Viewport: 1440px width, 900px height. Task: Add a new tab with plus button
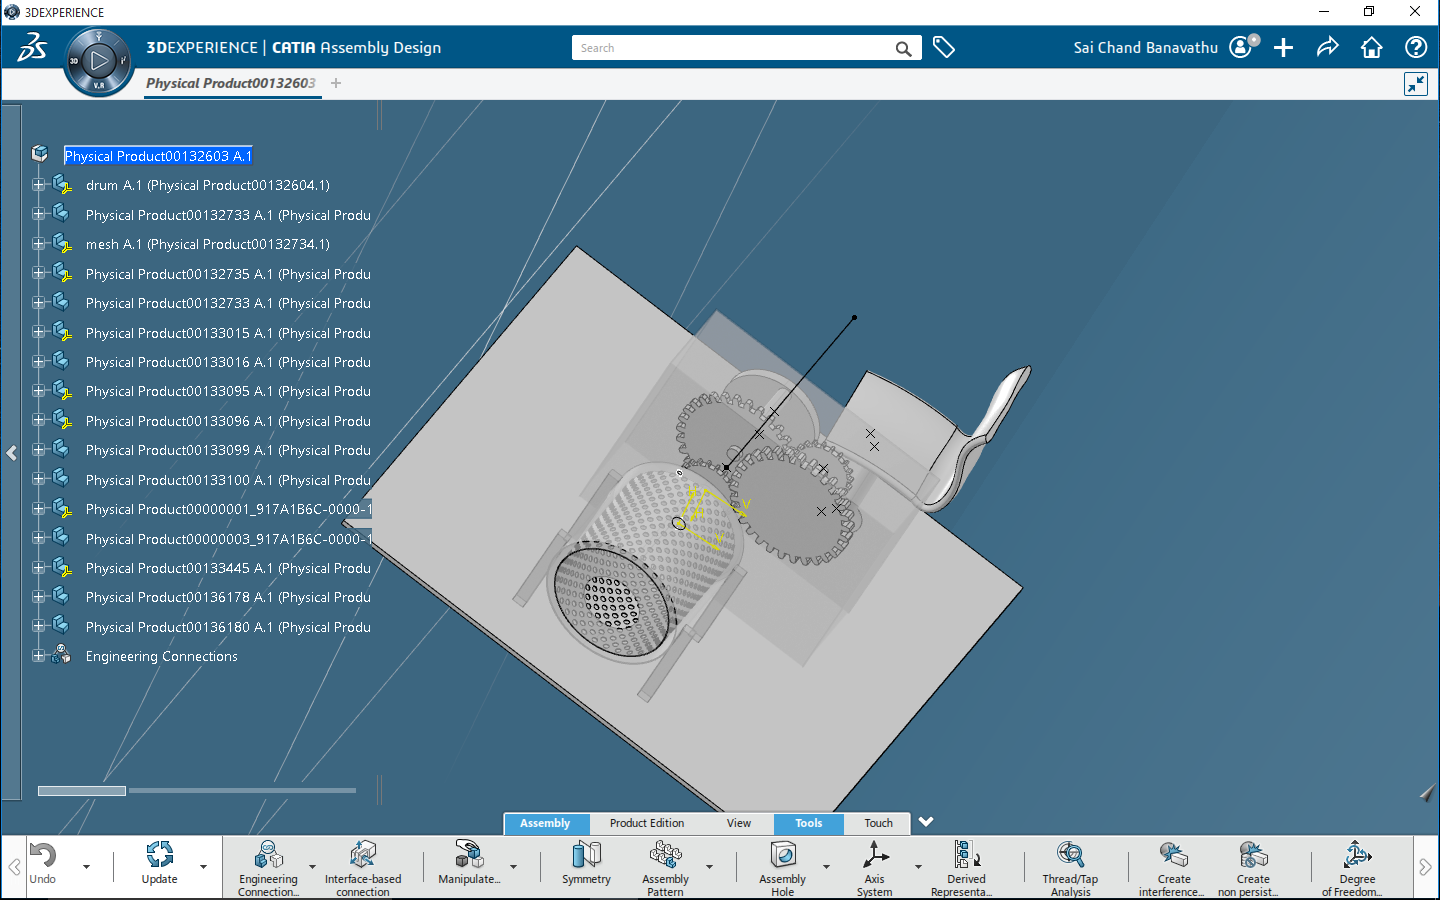pos(336,83)
